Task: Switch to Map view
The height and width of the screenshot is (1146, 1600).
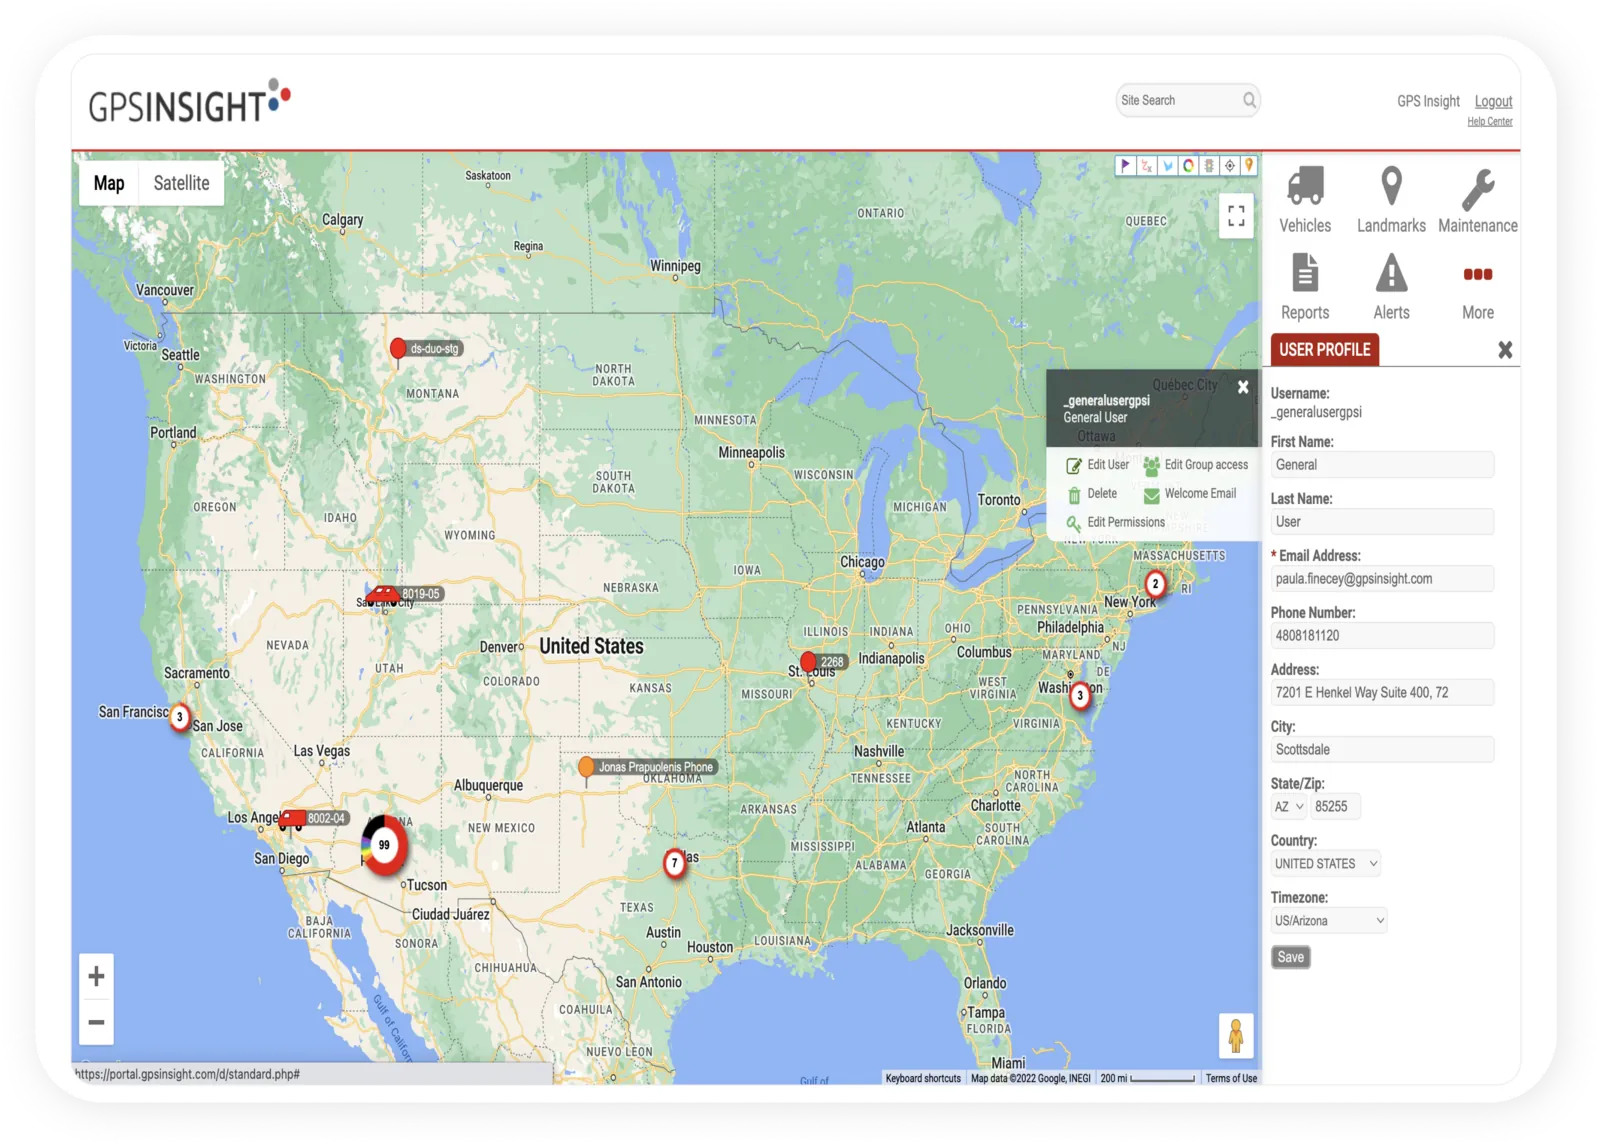Action: pos(109,183)
